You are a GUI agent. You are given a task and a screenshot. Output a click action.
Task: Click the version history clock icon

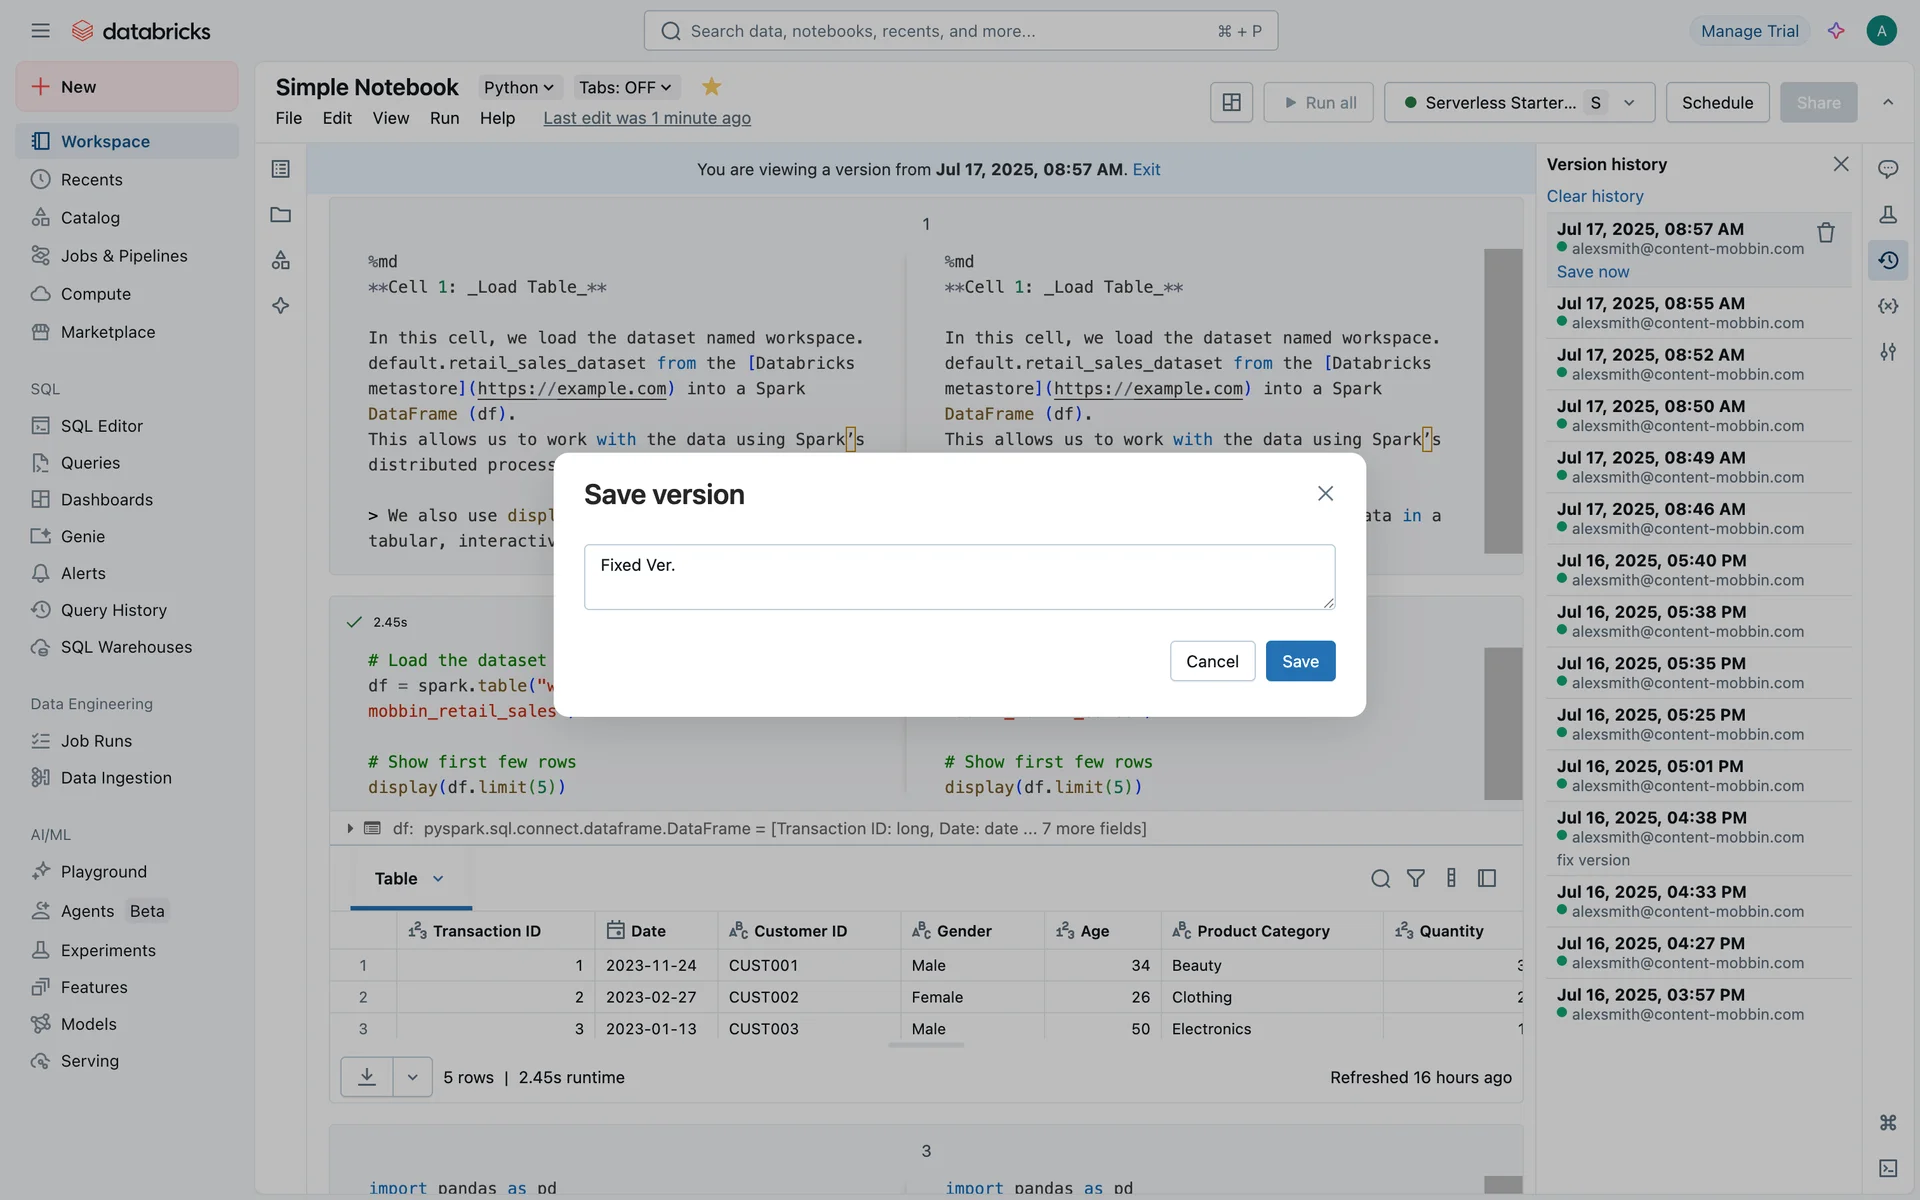pos(1887,260)
